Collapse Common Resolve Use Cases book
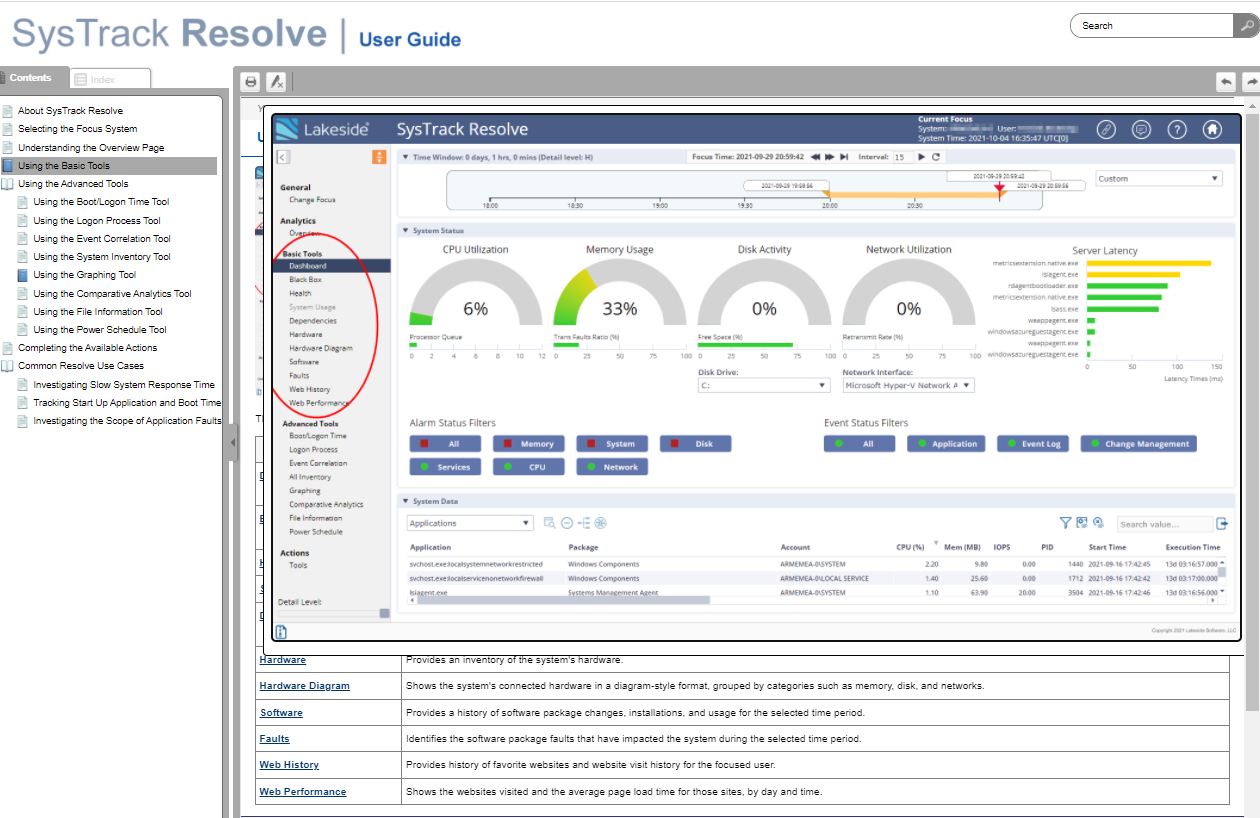This screenshot has width=1260, height=818. (x=7, y=366)
